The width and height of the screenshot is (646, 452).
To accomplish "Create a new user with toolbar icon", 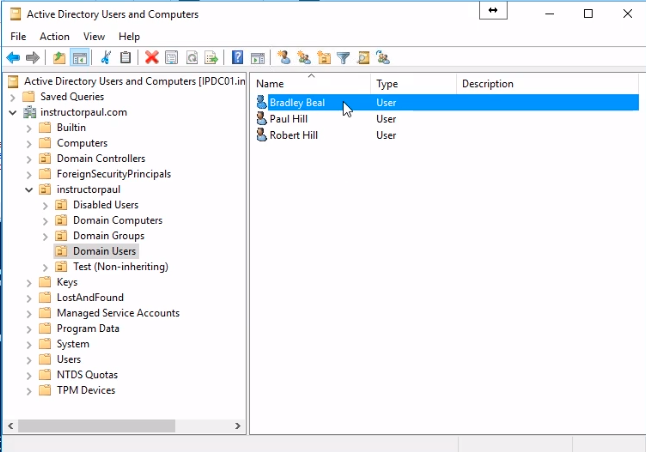I will pos(284,57).
